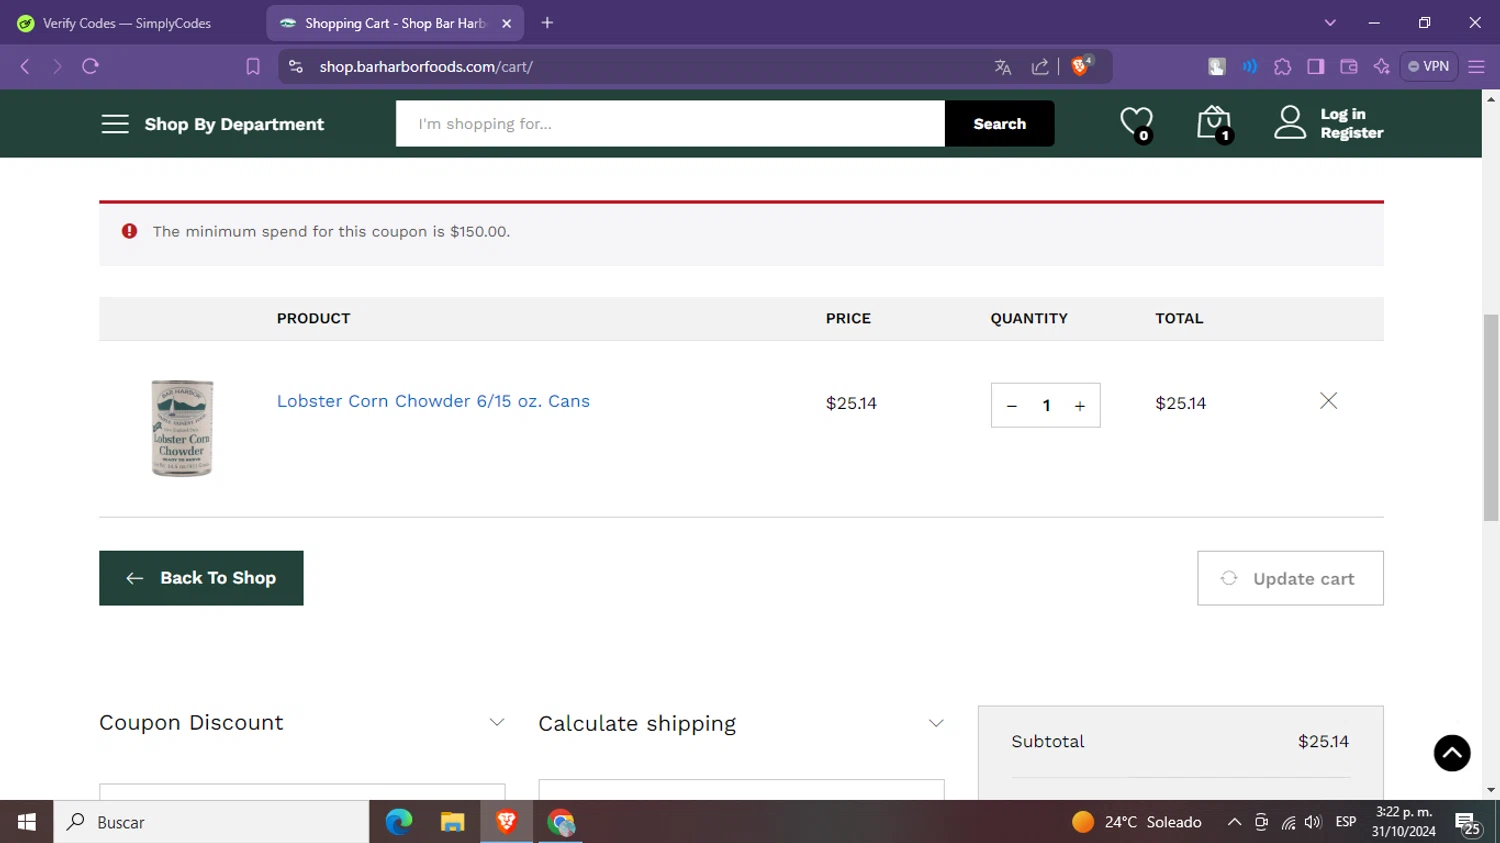Expand the Calculate shipping section
Viewport: 1500px width, 843px height.
(741, 723)
